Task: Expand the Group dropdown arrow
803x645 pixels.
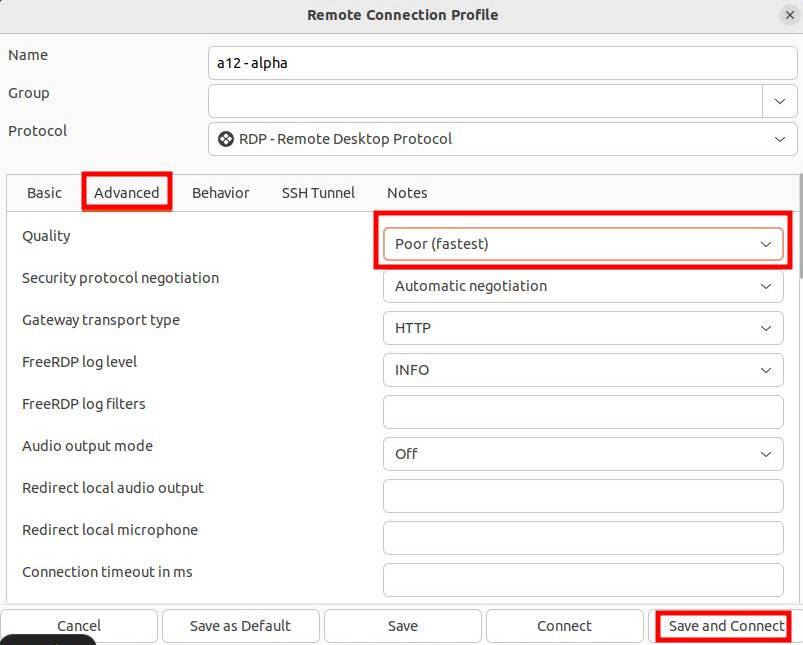Action: pos(780,101)
